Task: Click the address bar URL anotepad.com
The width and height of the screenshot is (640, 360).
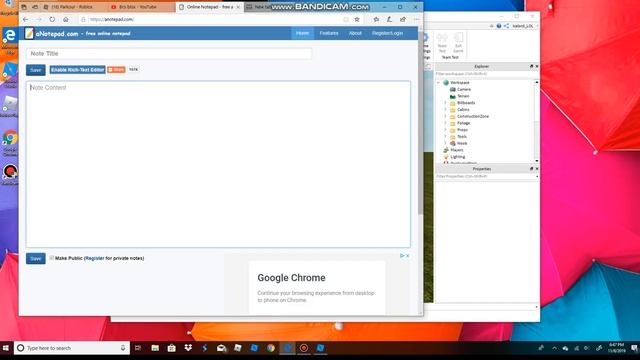Action: coord(111,19)
